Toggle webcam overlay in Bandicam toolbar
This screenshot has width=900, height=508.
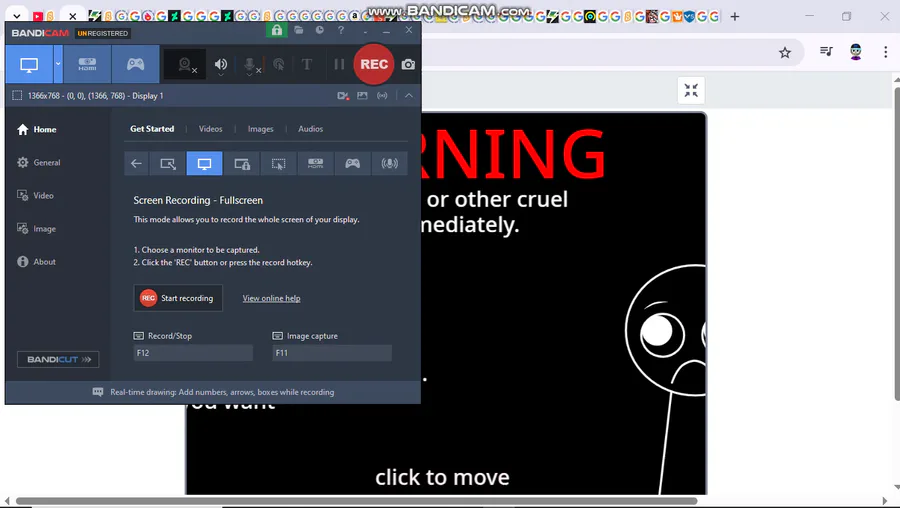coord(185,65)
